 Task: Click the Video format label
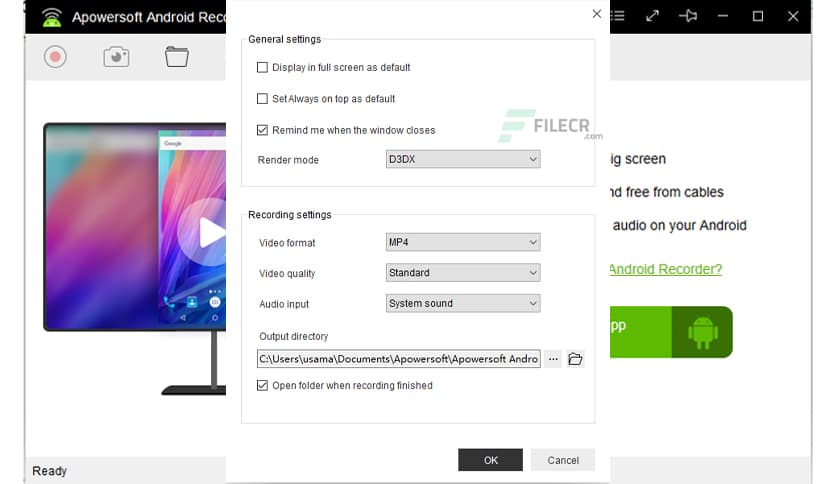(x=287, y=243)
